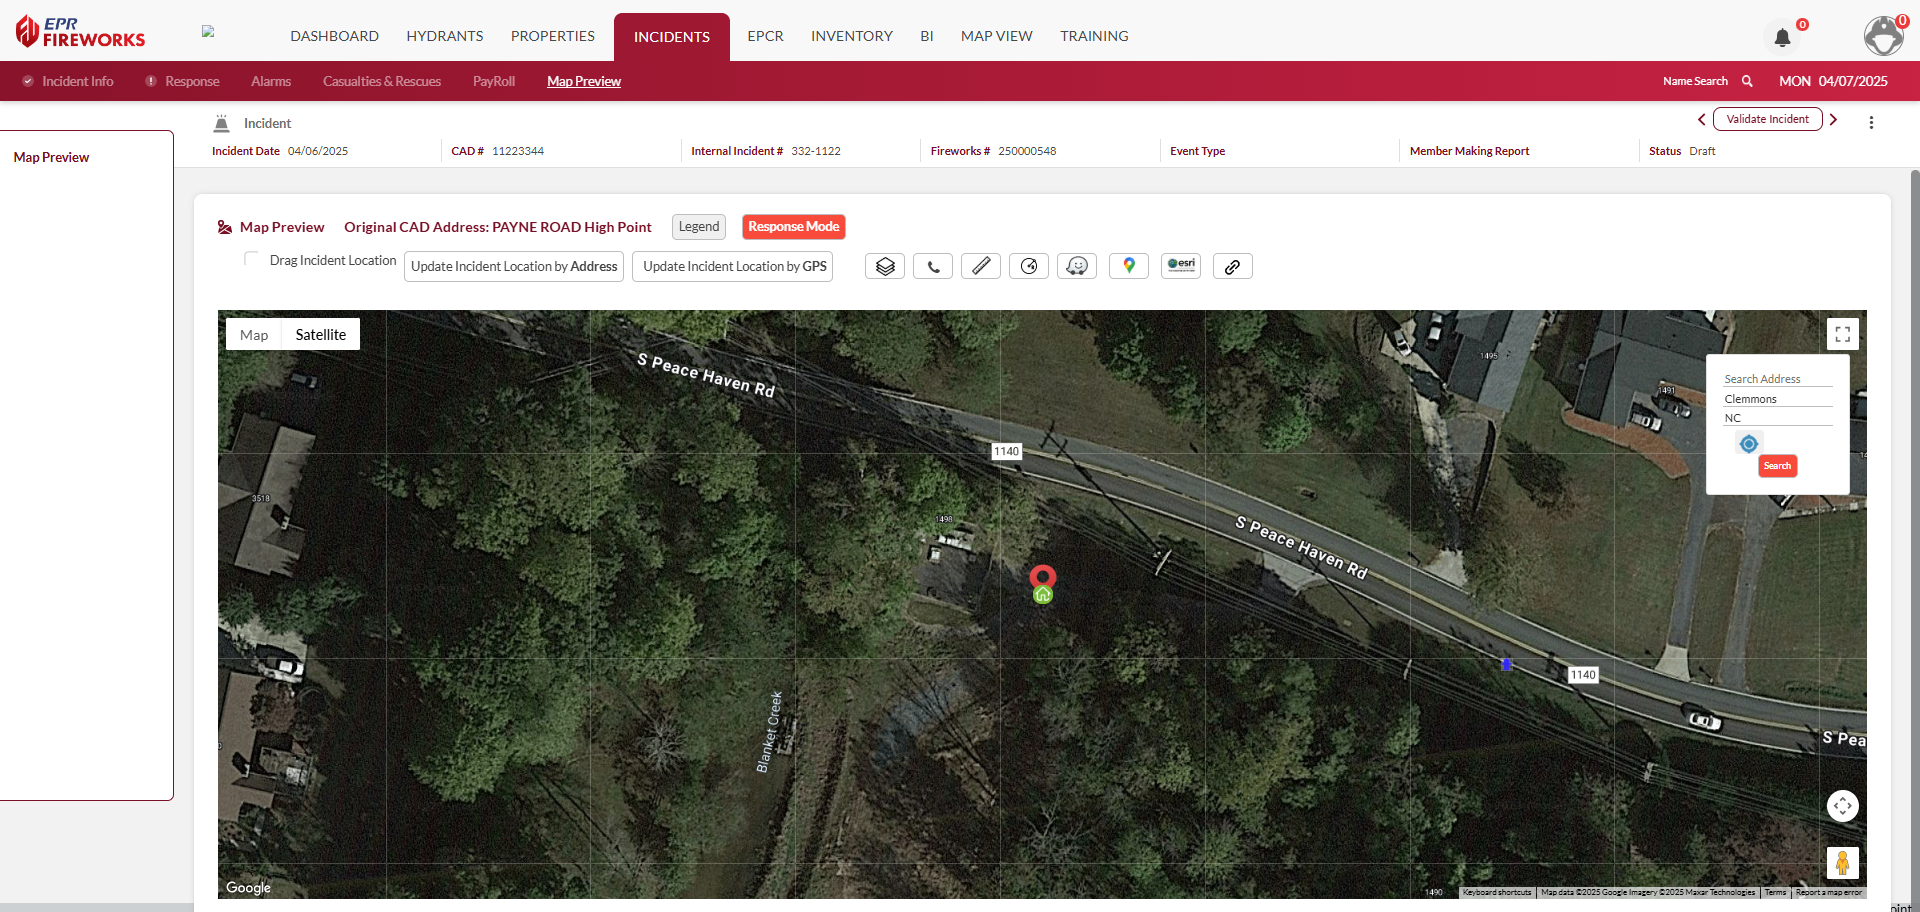
Task: Go to next incident with right chevron
Action: [1834, 120]
